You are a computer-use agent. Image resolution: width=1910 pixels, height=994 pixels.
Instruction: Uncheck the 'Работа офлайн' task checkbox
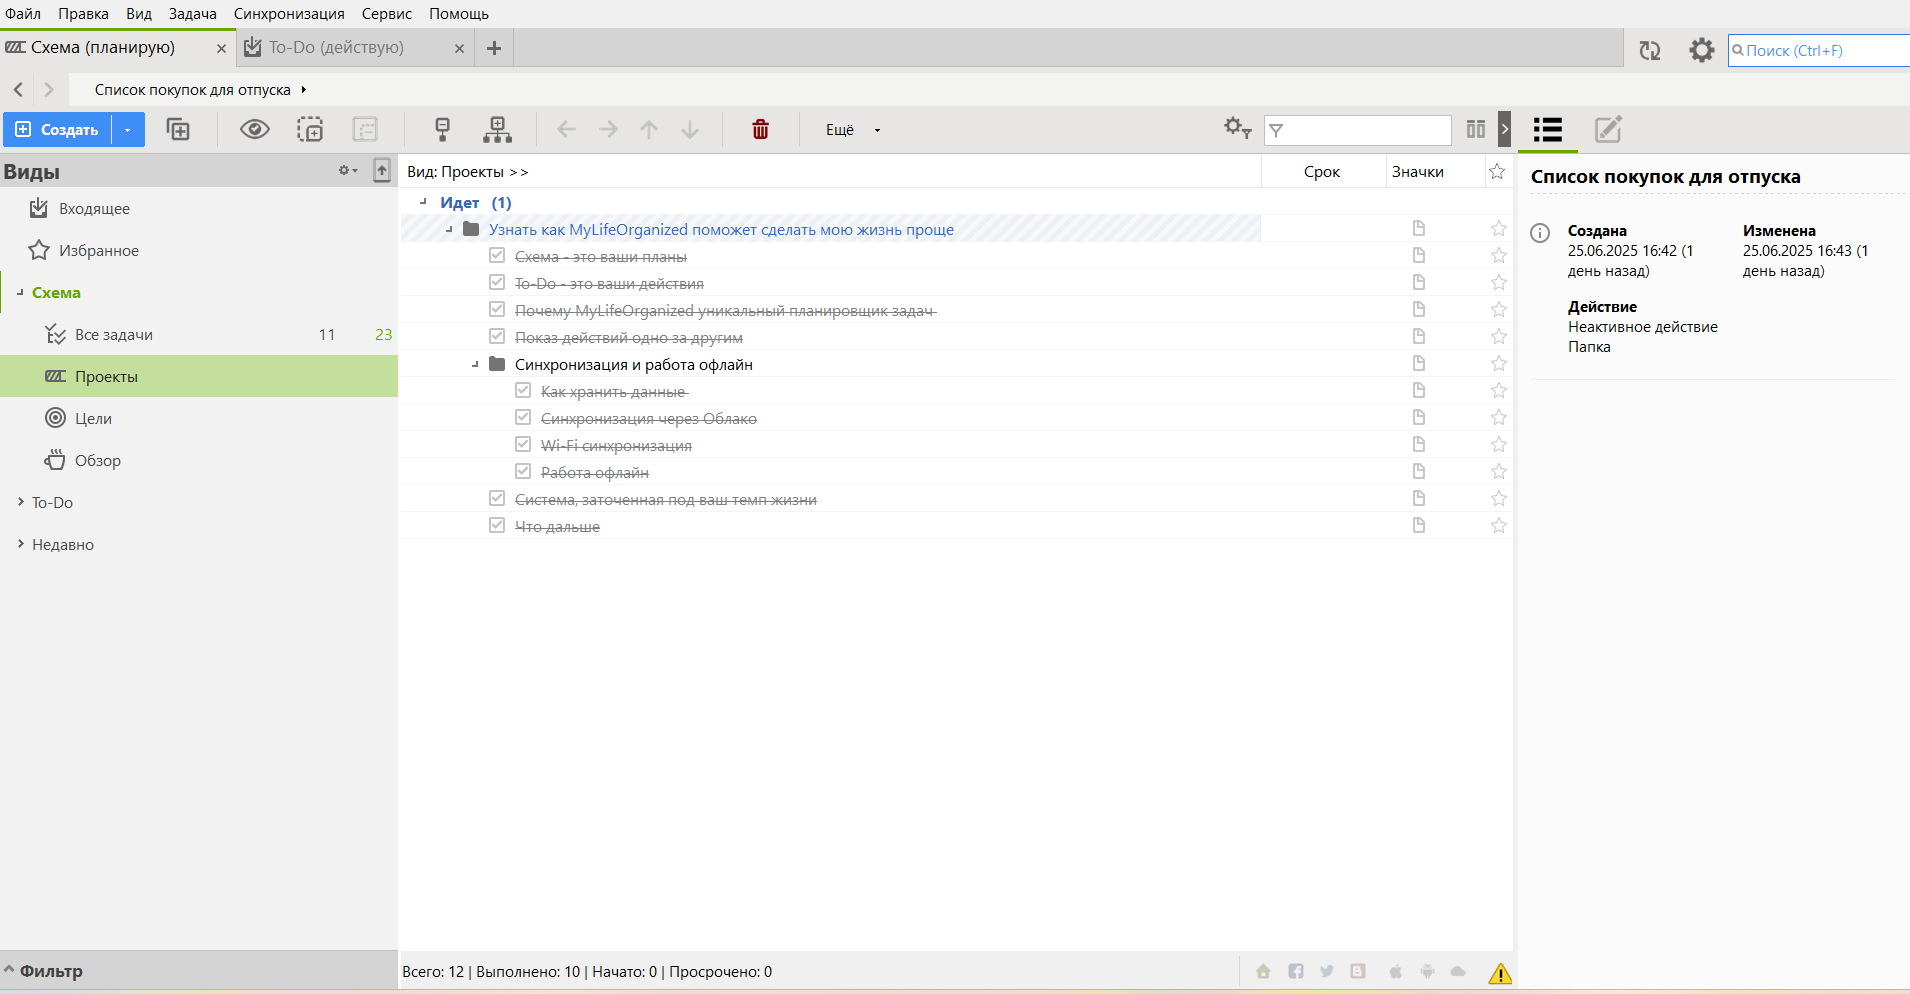[523, 471]
